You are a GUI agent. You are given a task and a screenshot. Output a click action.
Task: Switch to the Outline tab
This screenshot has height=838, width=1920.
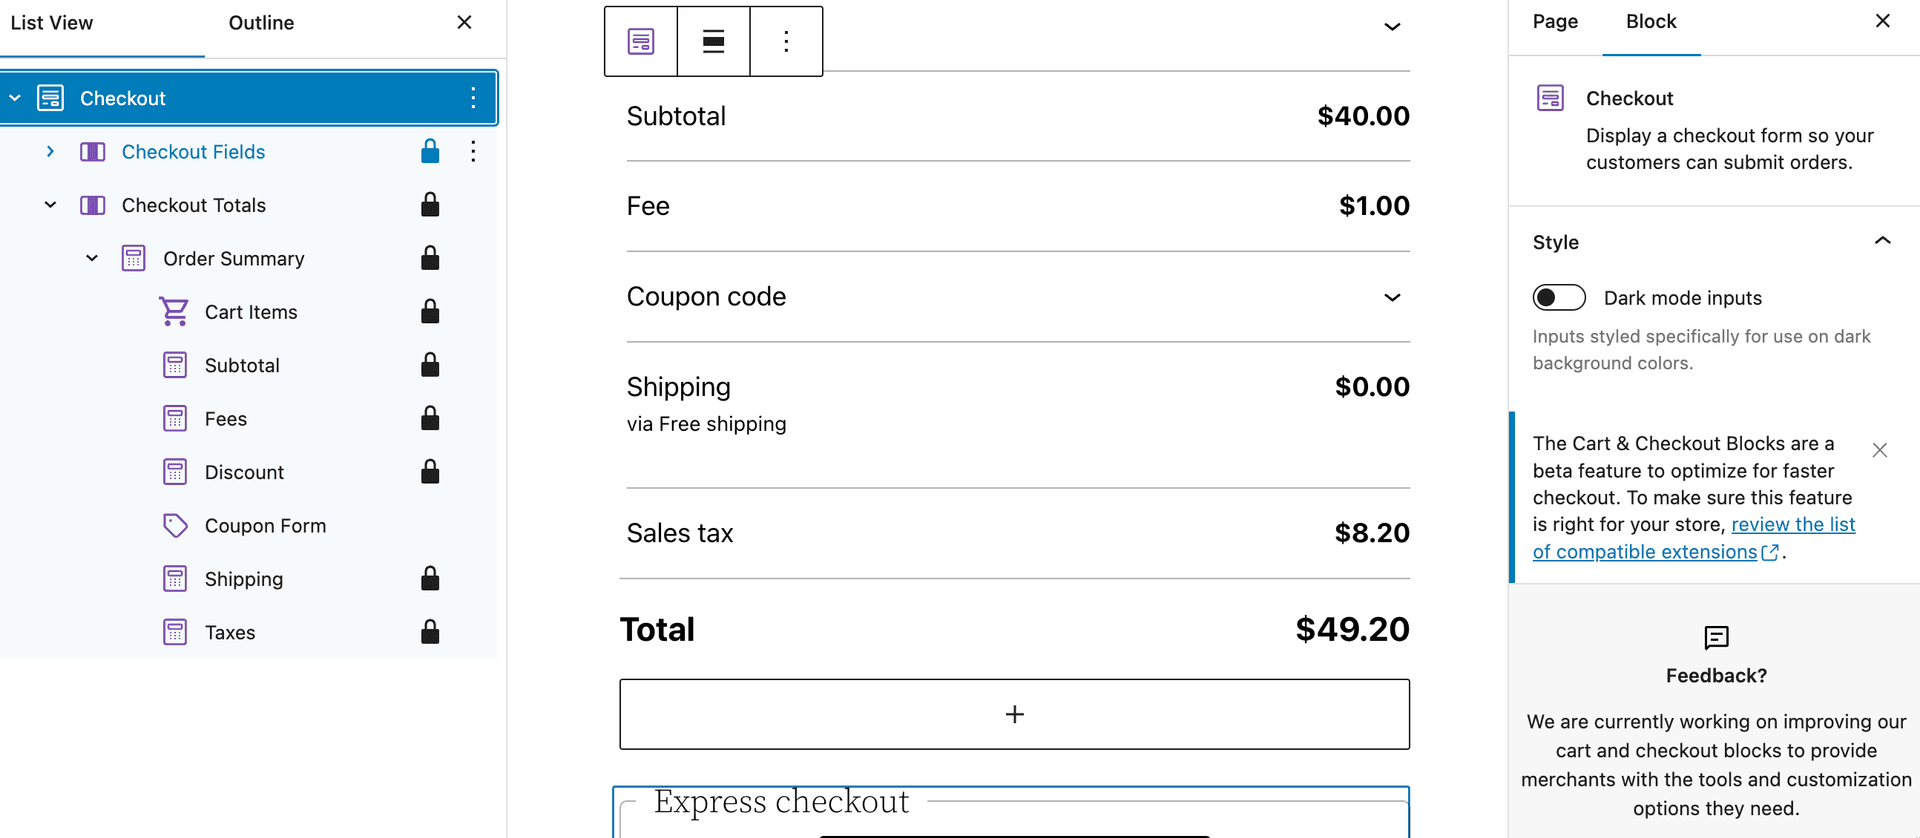261,22
